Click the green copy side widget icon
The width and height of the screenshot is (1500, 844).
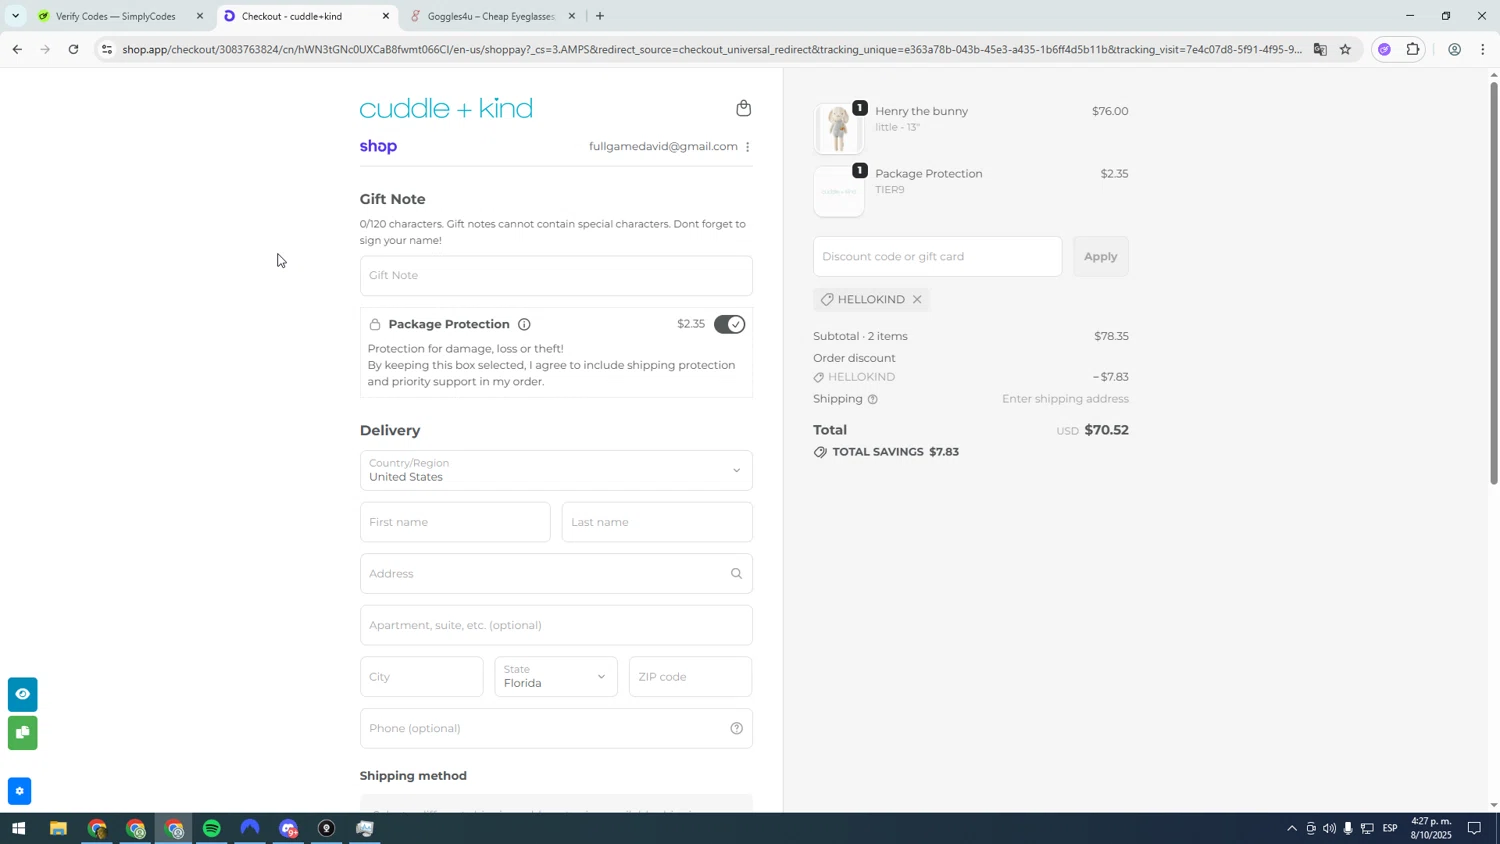(x=22, y=734)
